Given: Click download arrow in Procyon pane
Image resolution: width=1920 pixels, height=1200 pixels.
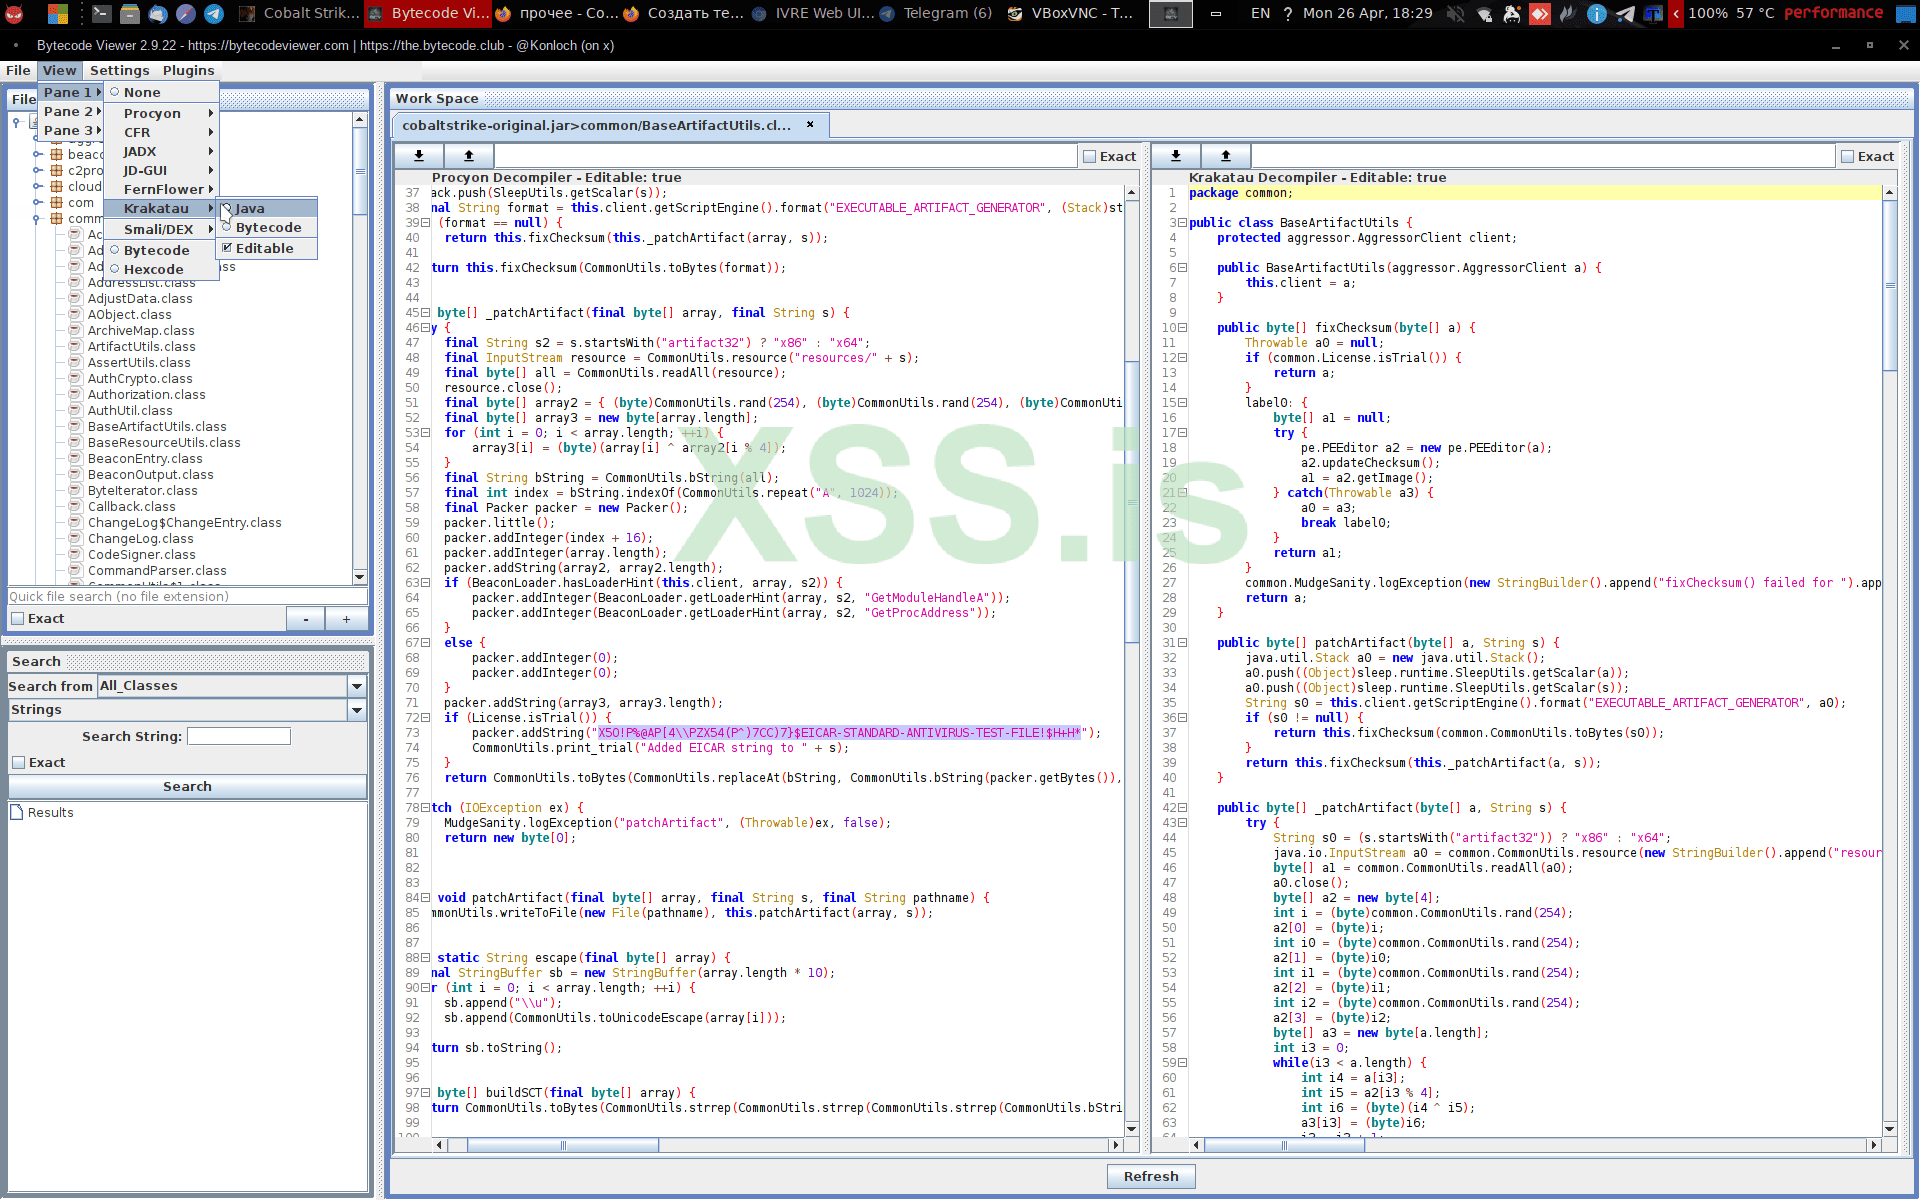Looking at the screenshot, I should point(419,156).
